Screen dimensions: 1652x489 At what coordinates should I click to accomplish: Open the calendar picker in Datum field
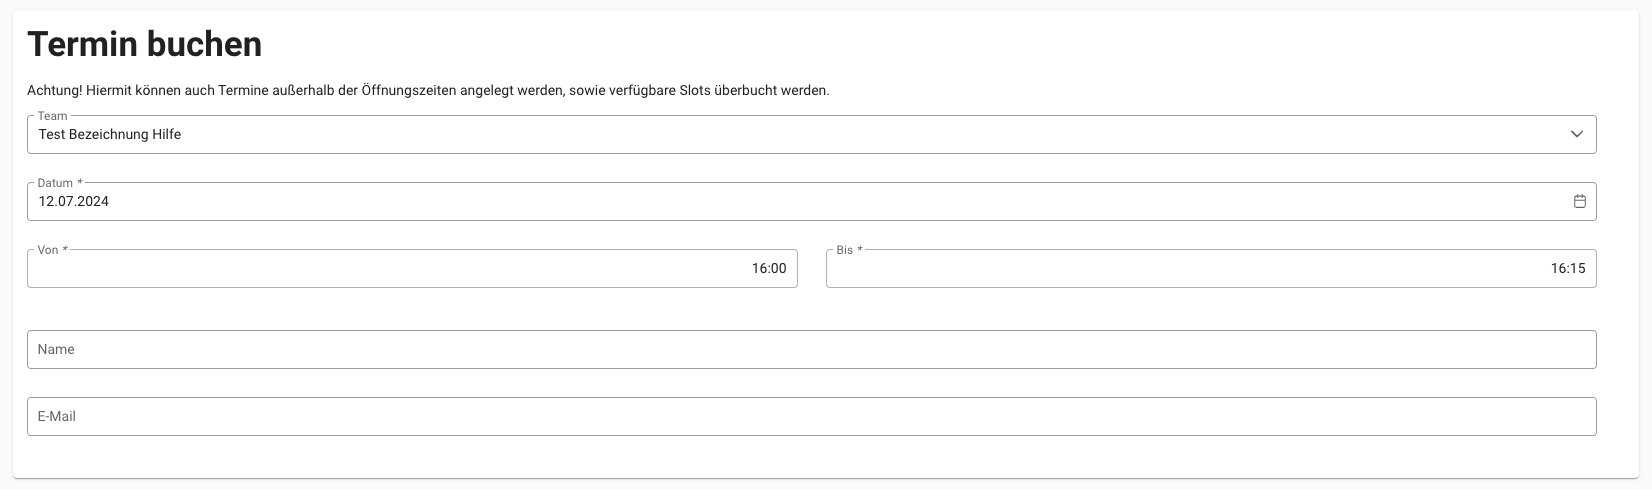1580,201
